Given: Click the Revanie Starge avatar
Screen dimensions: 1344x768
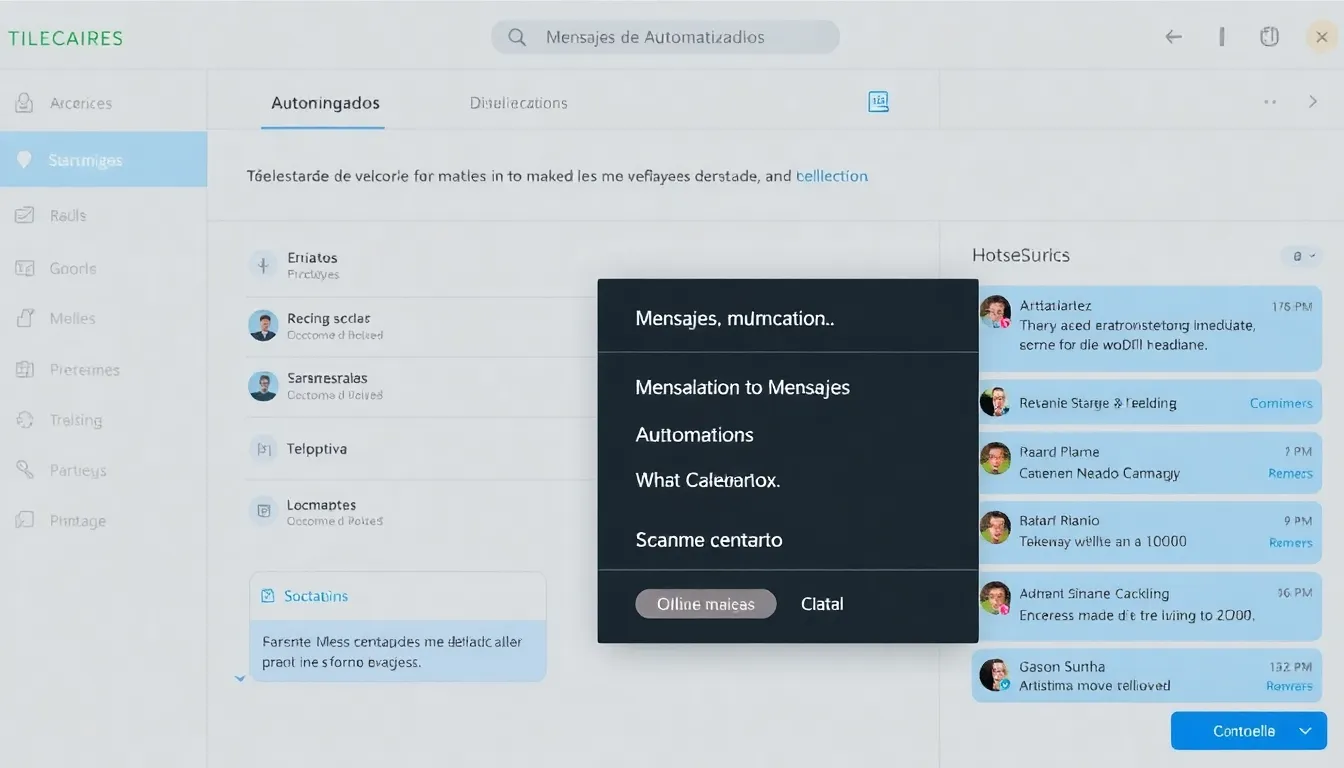Looking at the screenshot, I should (x=995, y=402).
